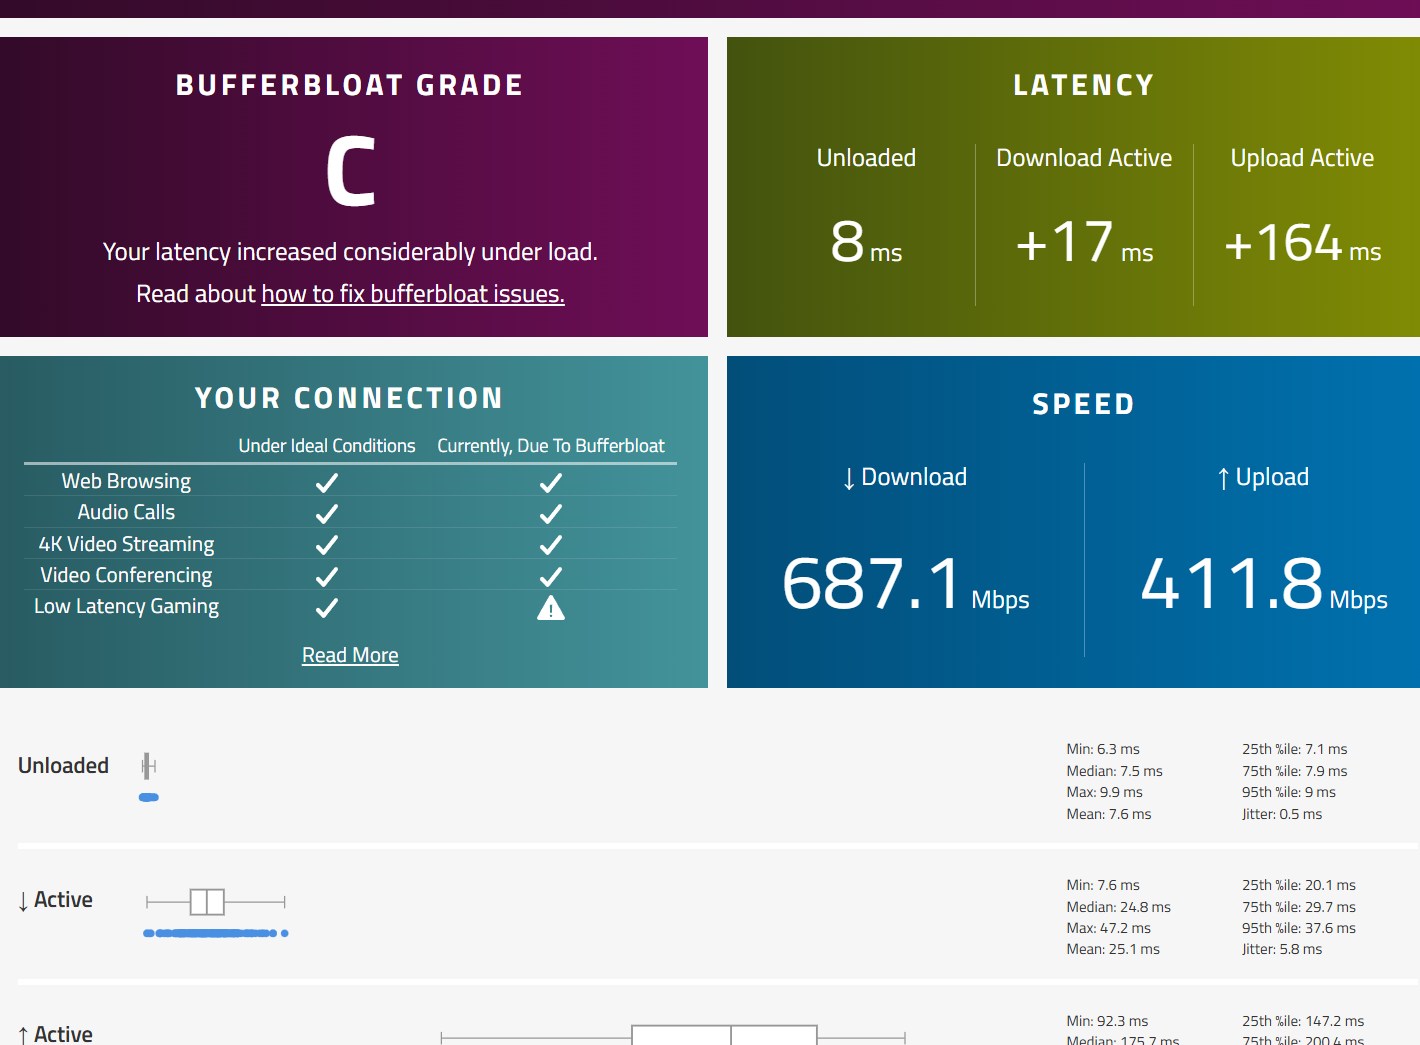Click Audio Calls checkmark under Currently column
The image size is (1420, 1045).
click(x=551, y=514)
